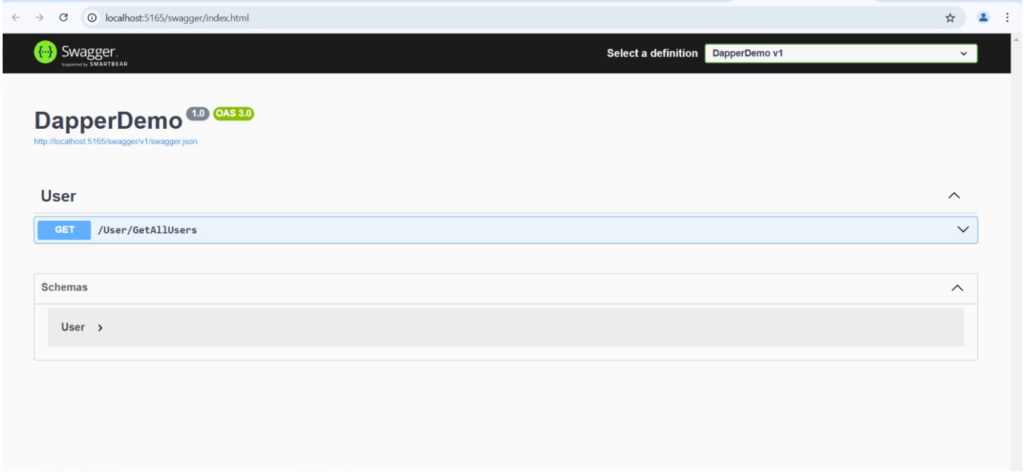This screenshot has height=472, width=1024.
Task: Click the User tag heading
Action: (x=58, y=196)
